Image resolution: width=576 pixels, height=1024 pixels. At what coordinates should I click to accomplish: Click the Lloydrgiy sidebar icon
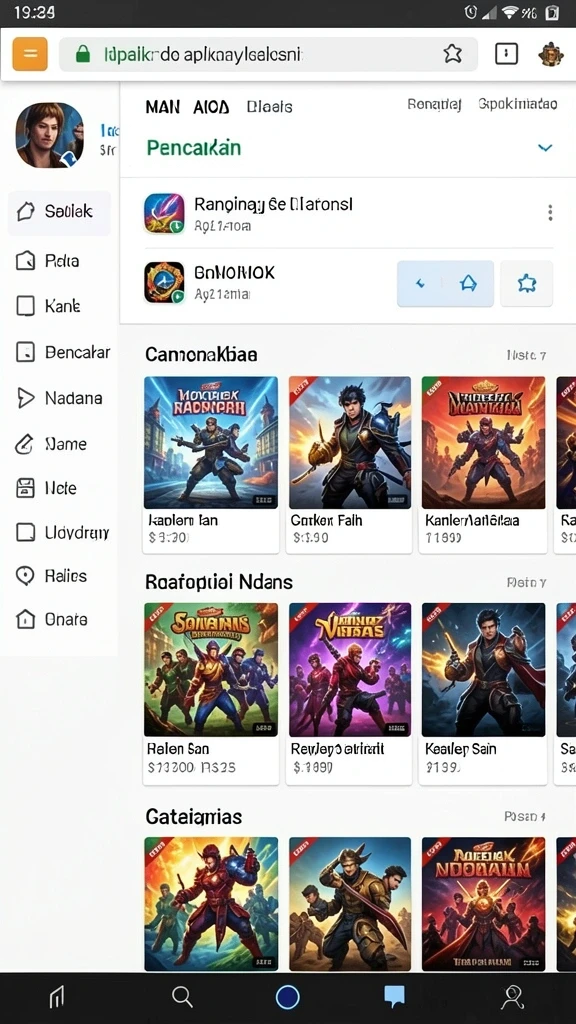(x=25, y=532)
